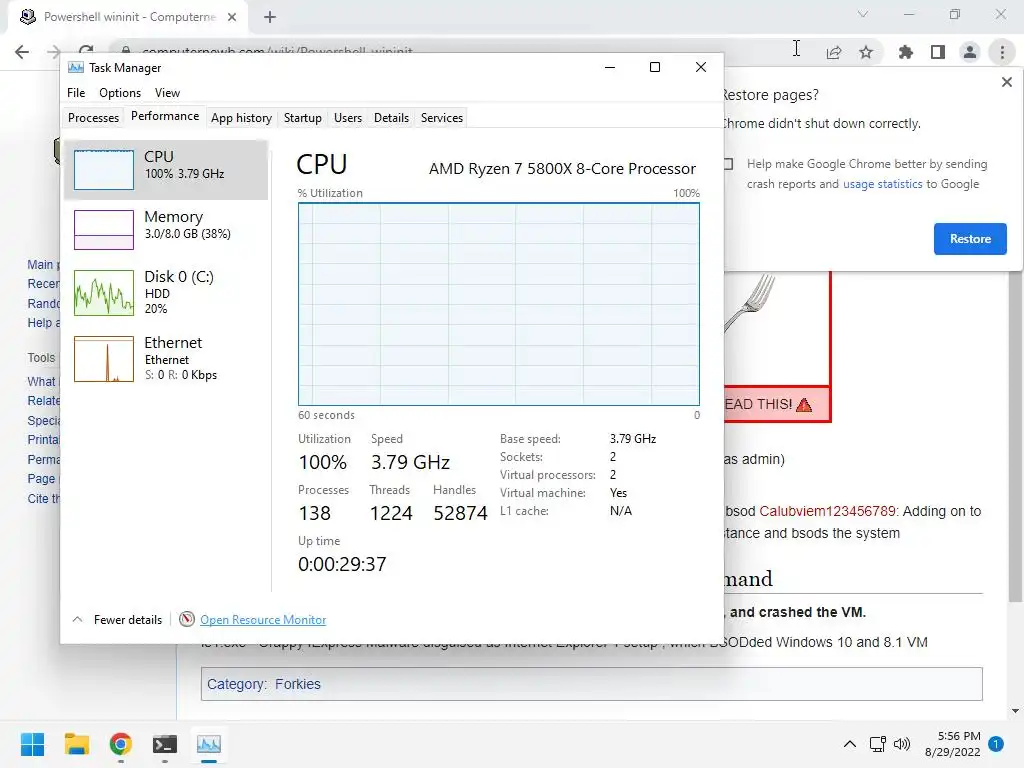
Task: Go to the Details tab
Action: 391,118
